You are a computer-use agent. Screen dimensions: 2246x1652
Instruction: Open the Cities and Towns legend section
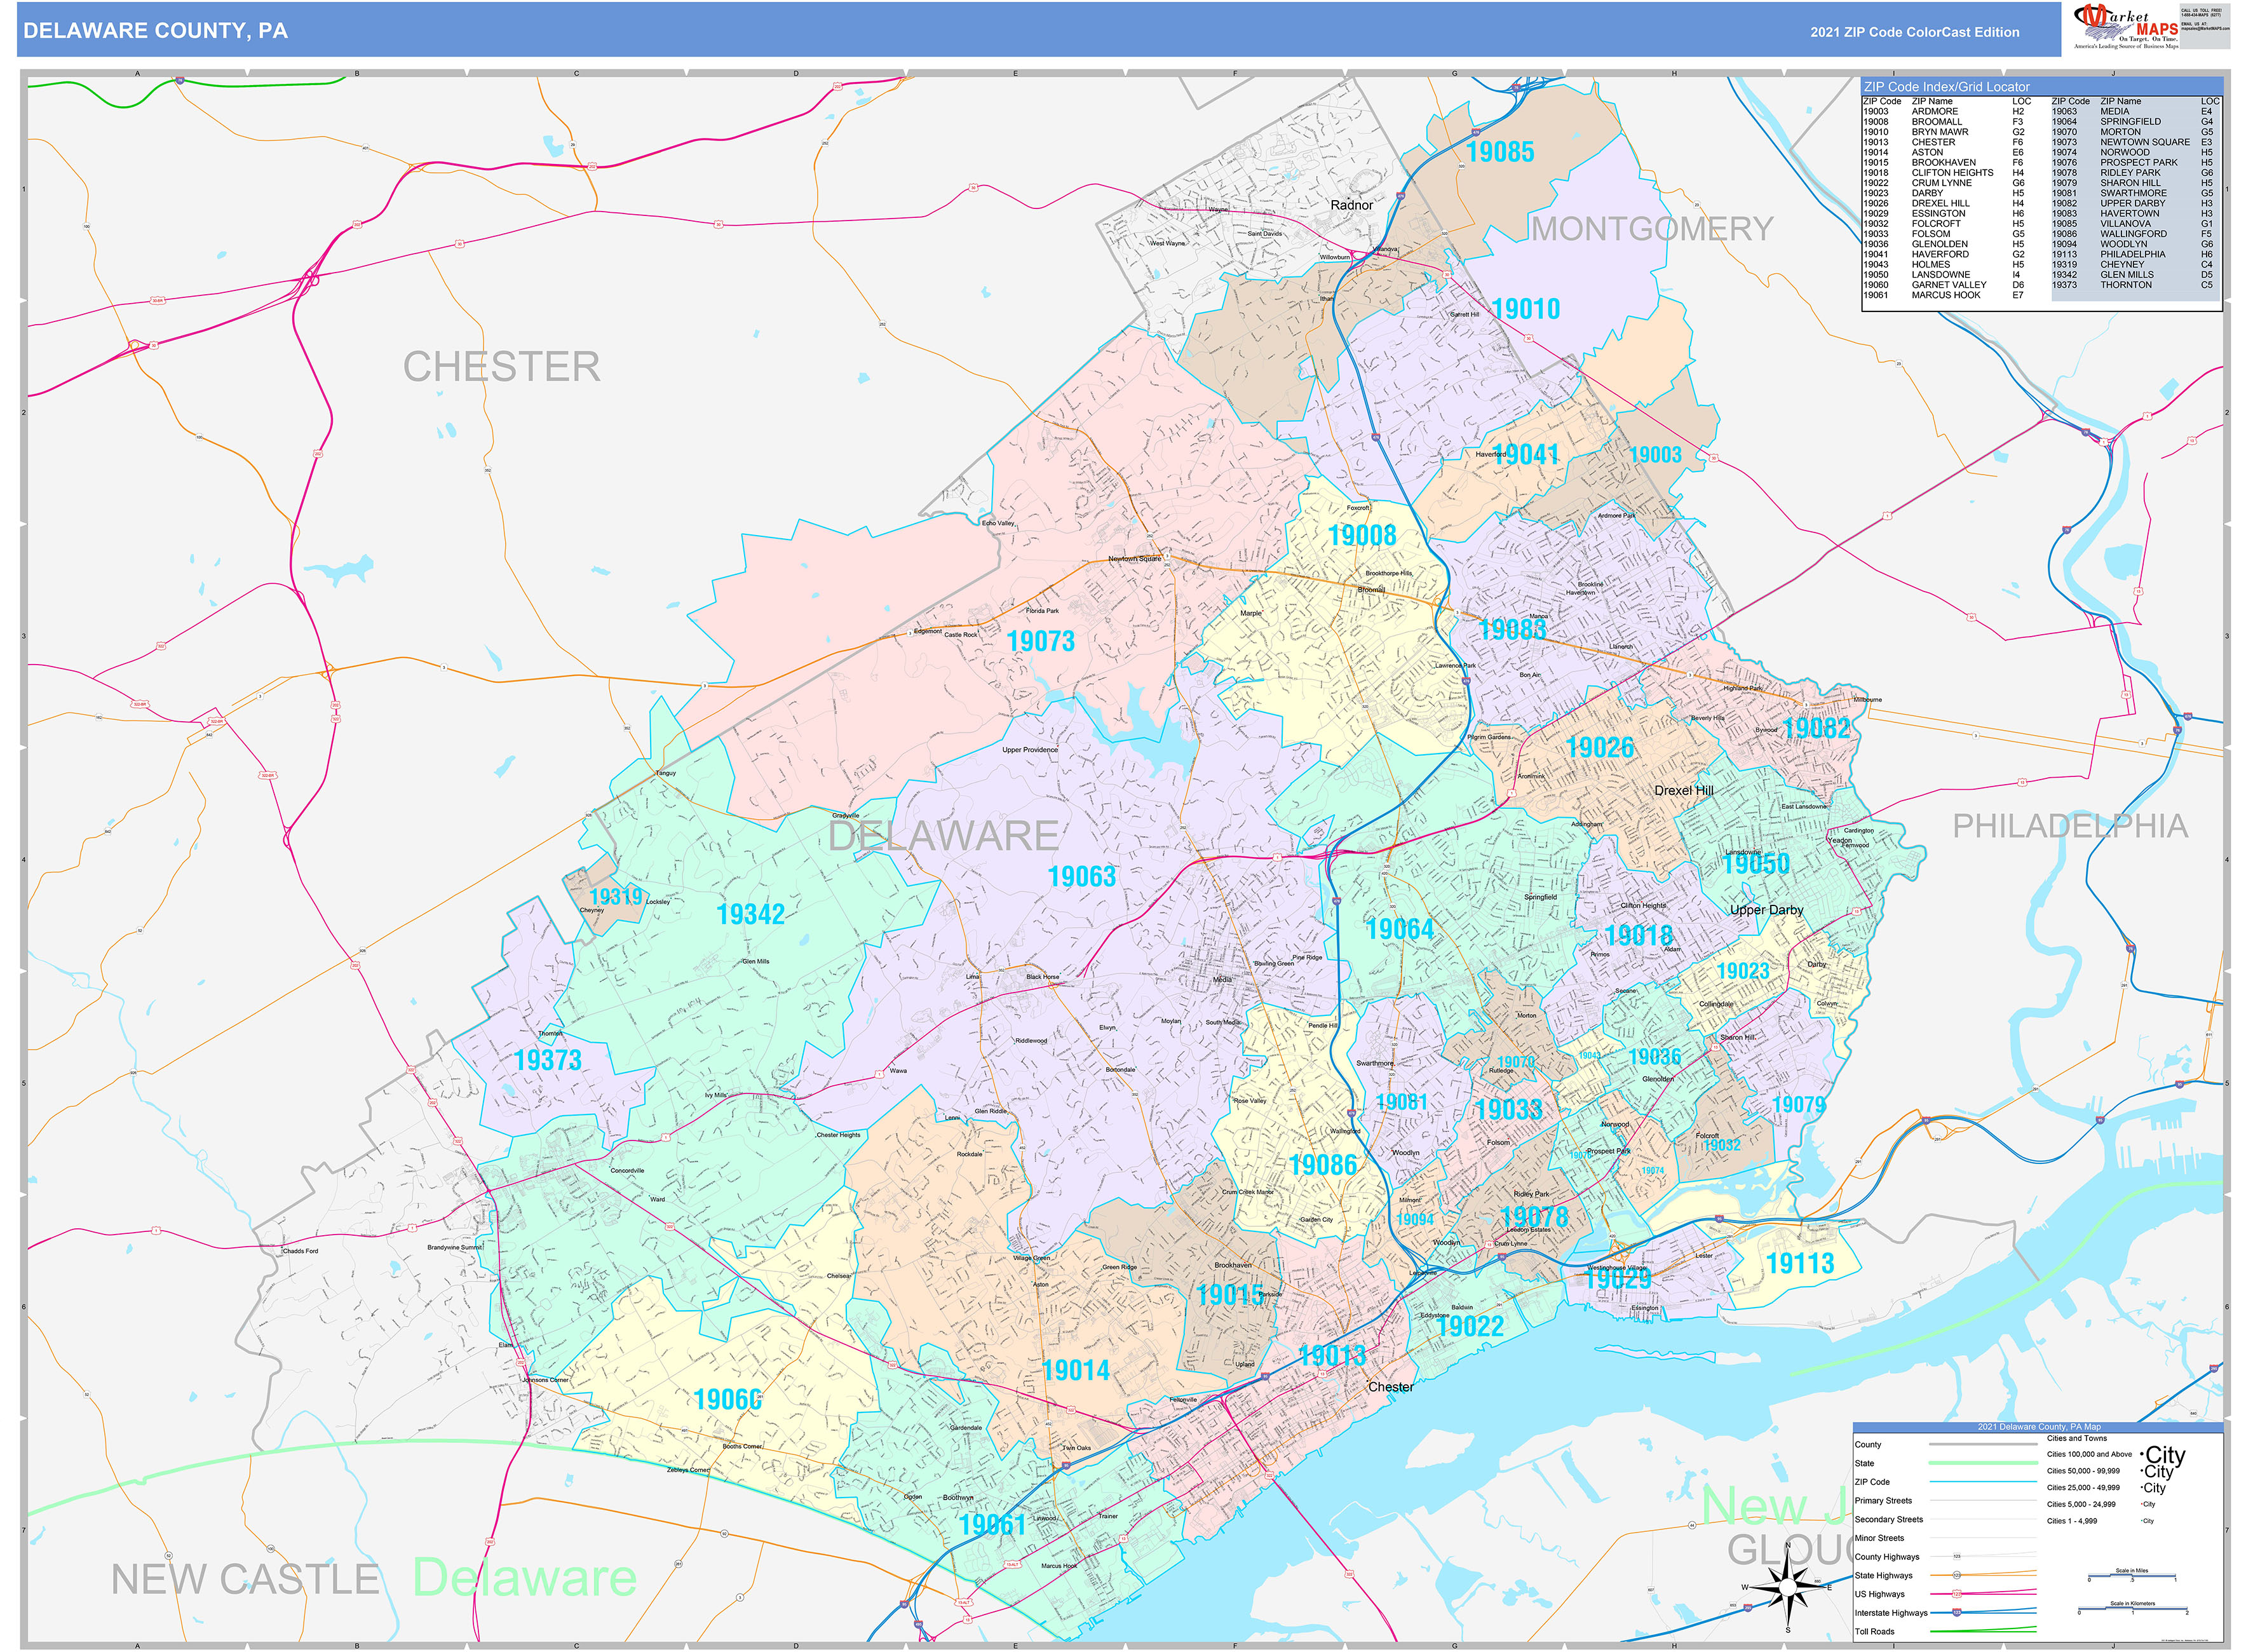coord(2077,1438)
